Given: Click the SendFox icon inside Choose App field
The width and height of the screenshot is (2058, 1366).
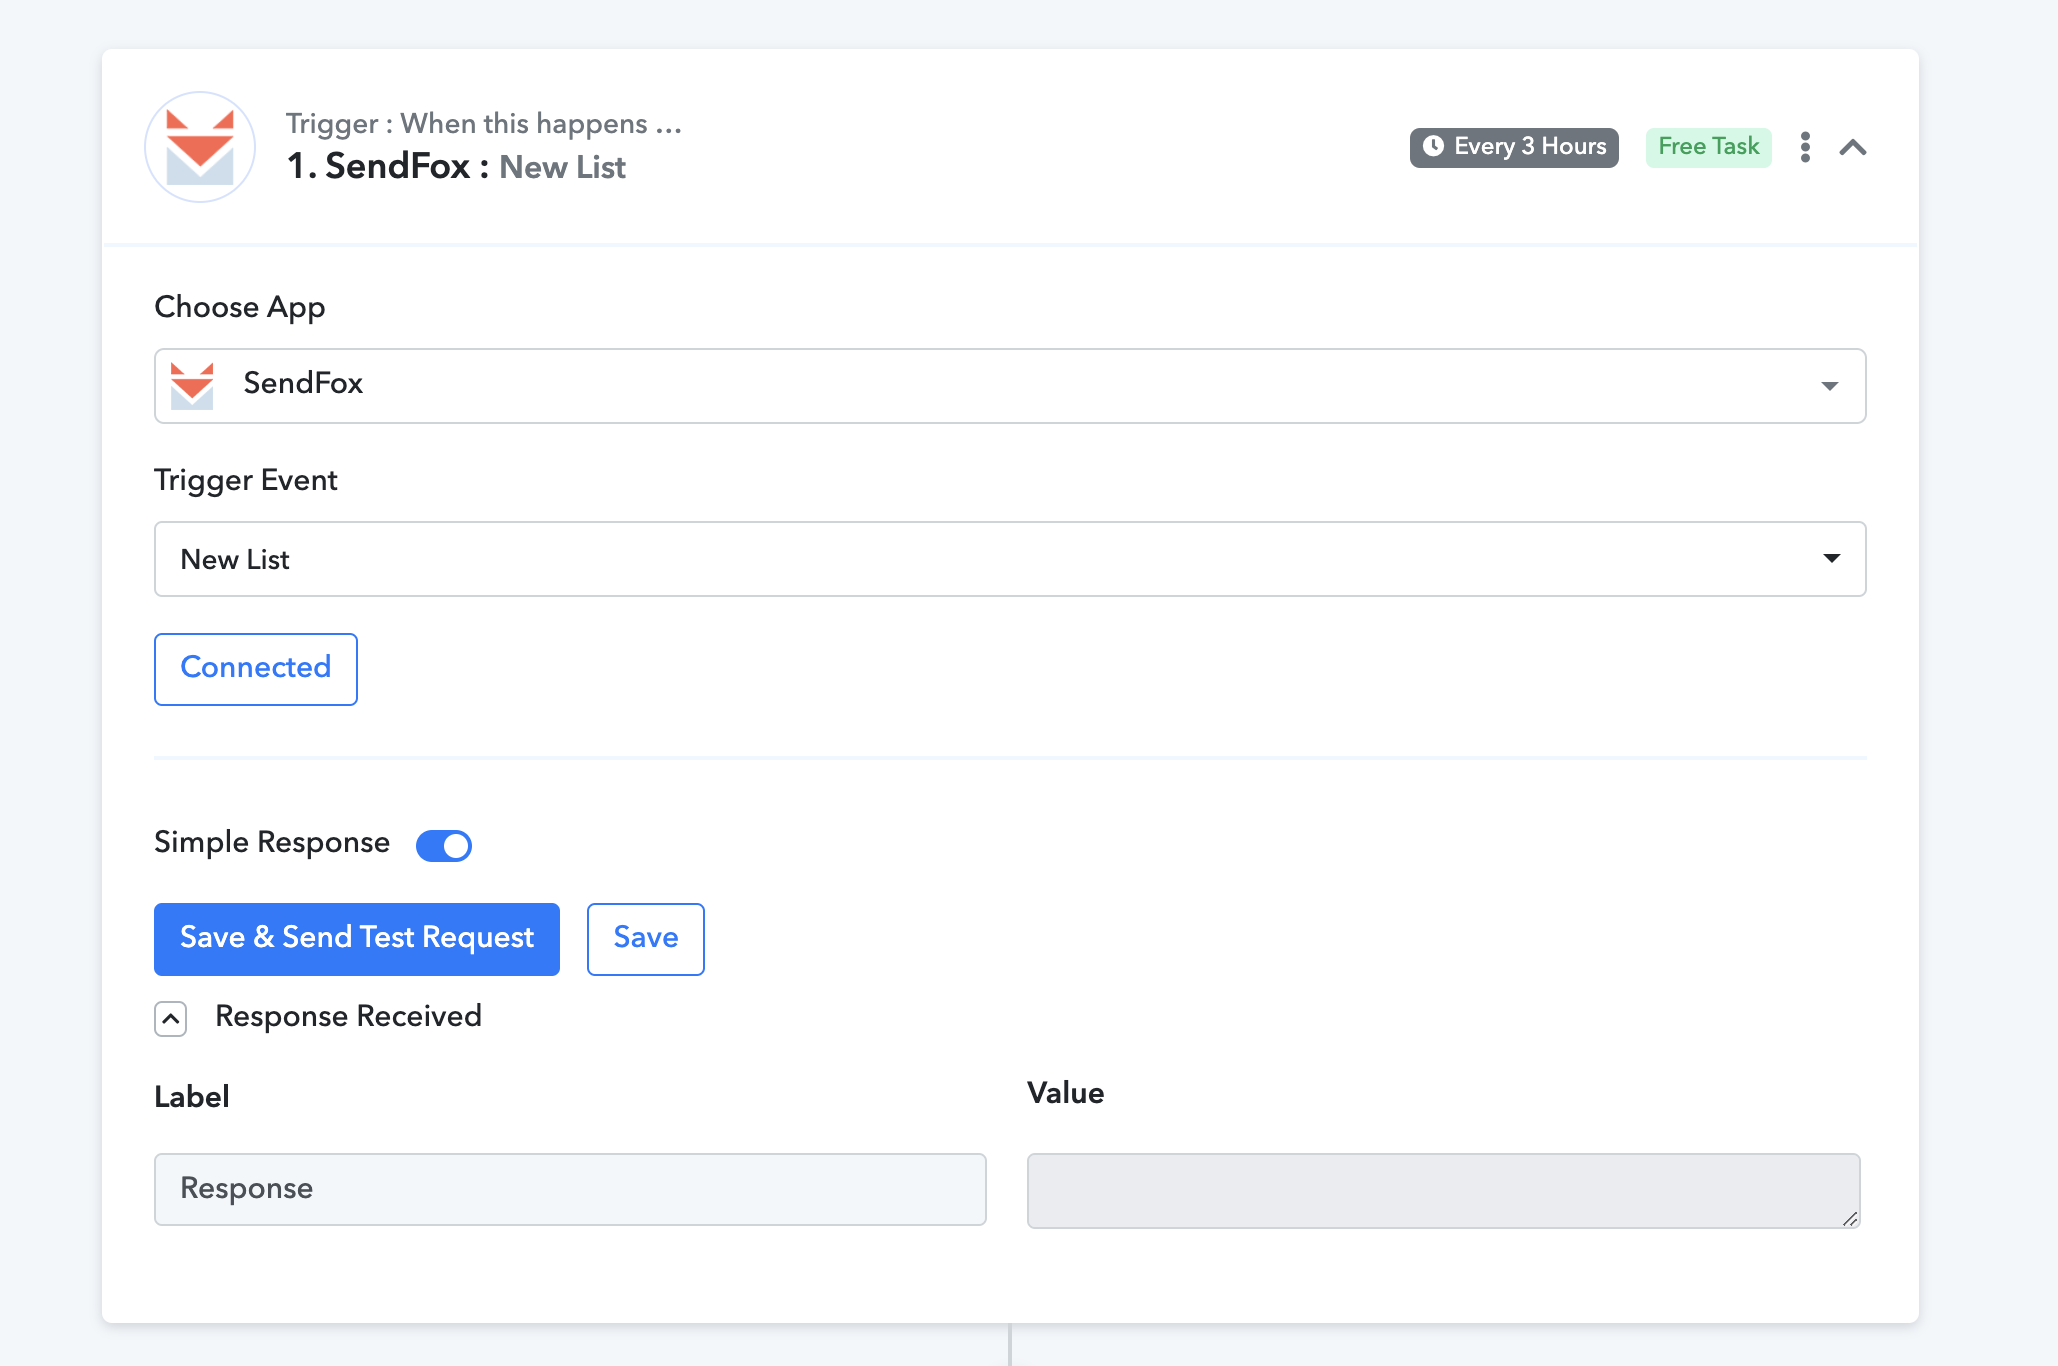Looking at the screenshot, I should click(x=192, y=386).
